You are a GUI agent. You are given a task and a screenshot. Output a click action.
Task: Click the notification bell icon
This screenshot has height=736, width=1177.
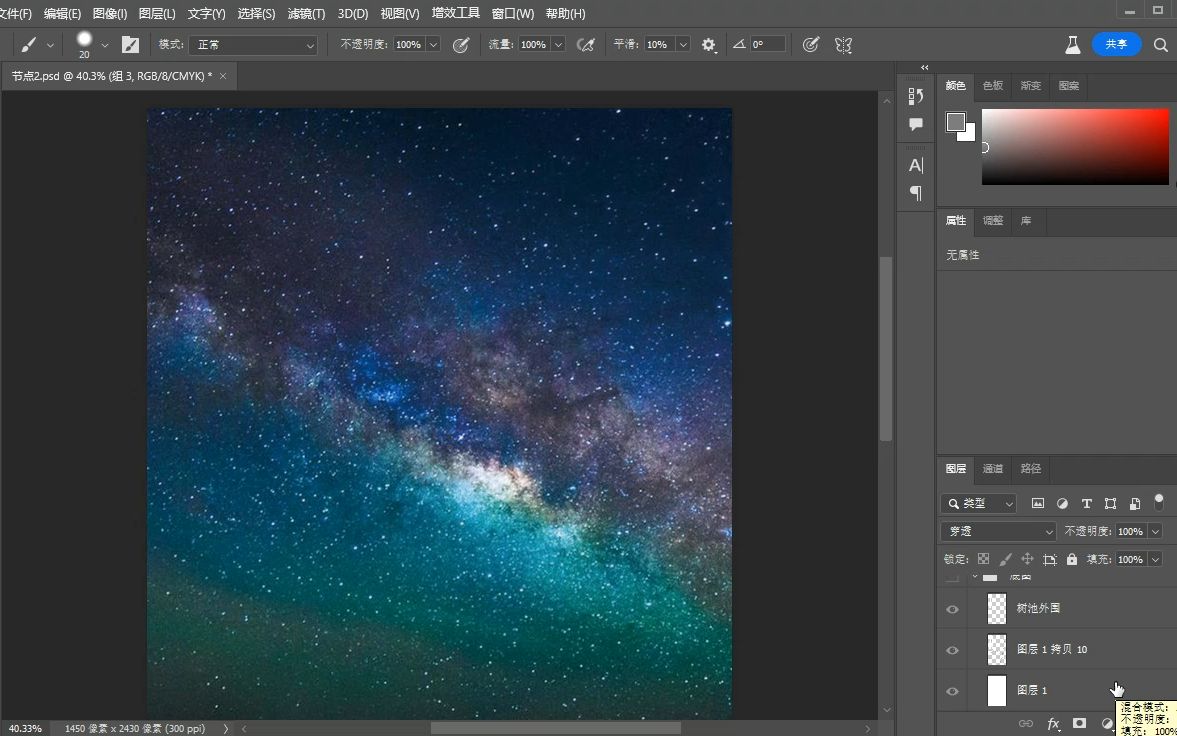(x=1072, y=44)
